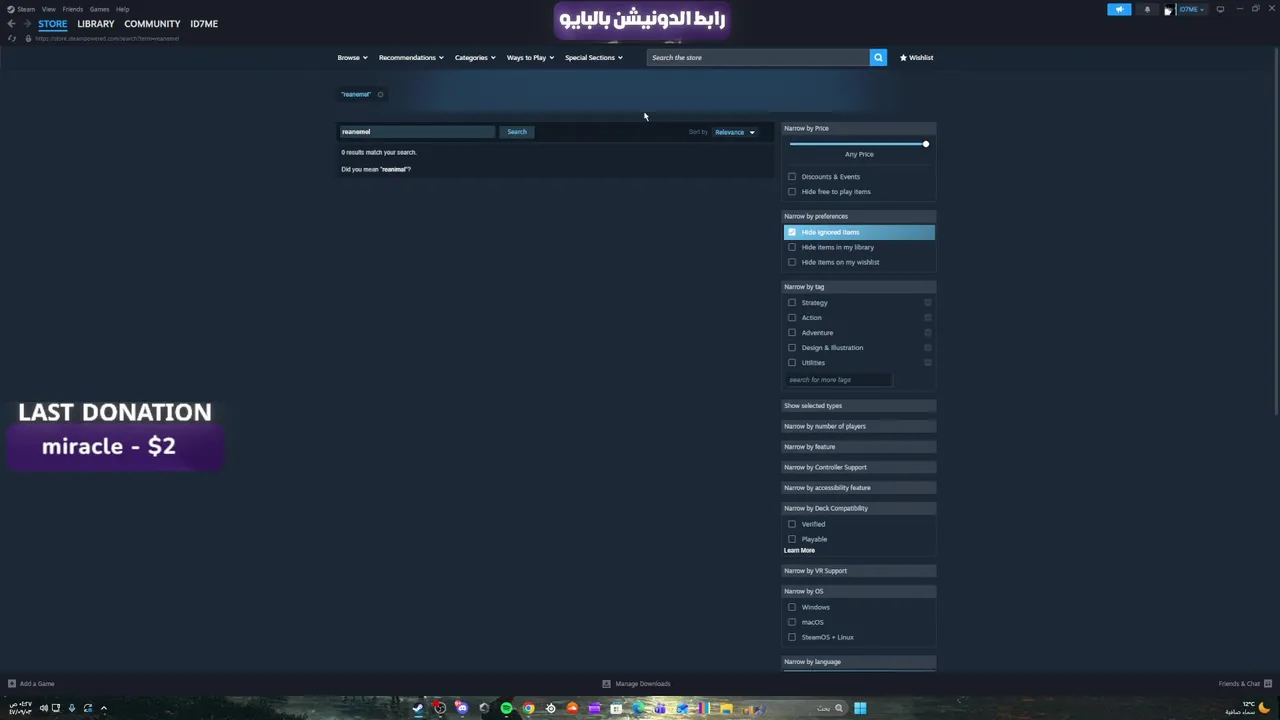This screenshot has width=1280, height=720.
Task: Expand Narrow by Controller Support
Action: pyautogui.click(x=858, y=467)
